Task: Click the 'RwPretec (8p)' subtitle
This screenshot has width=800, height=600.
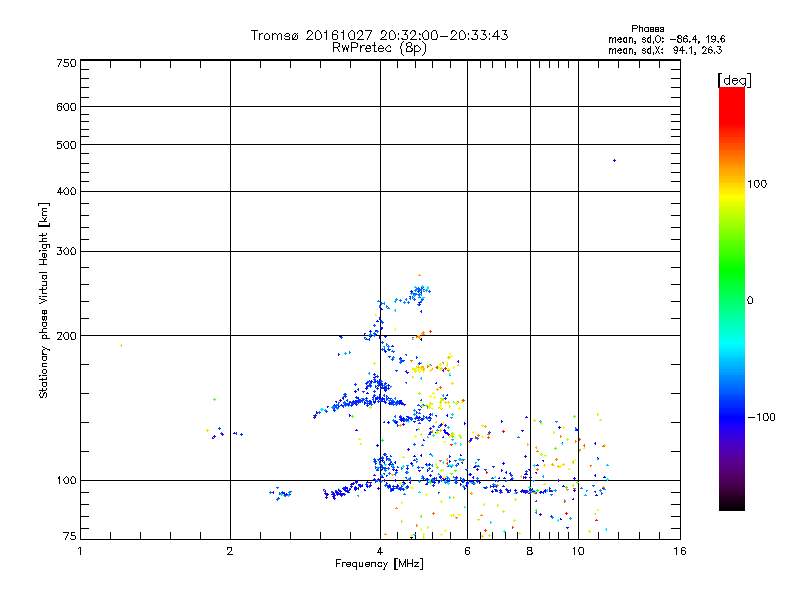Action: click(x=380, y=48)
